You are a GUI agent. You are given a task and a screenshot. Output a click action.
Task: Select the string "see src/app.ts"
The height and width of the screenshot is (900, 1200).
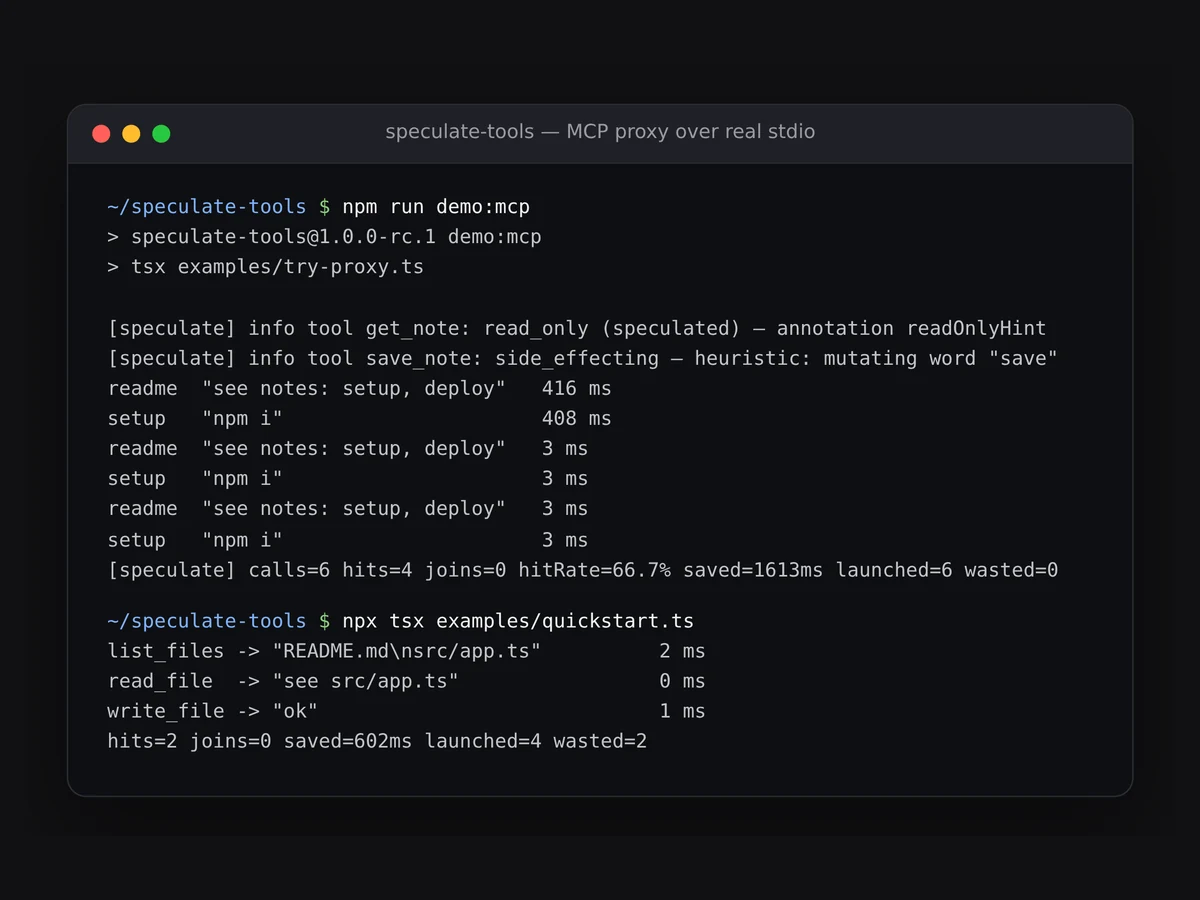[x=366, y=681]
